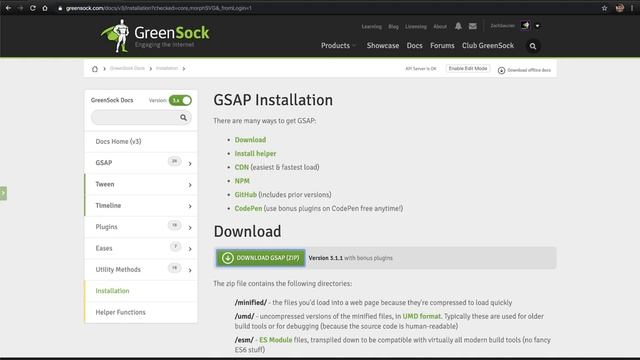Viewport: 640px width, 360px height.
Task: Click the NPM link
Action: pos(242,181)
